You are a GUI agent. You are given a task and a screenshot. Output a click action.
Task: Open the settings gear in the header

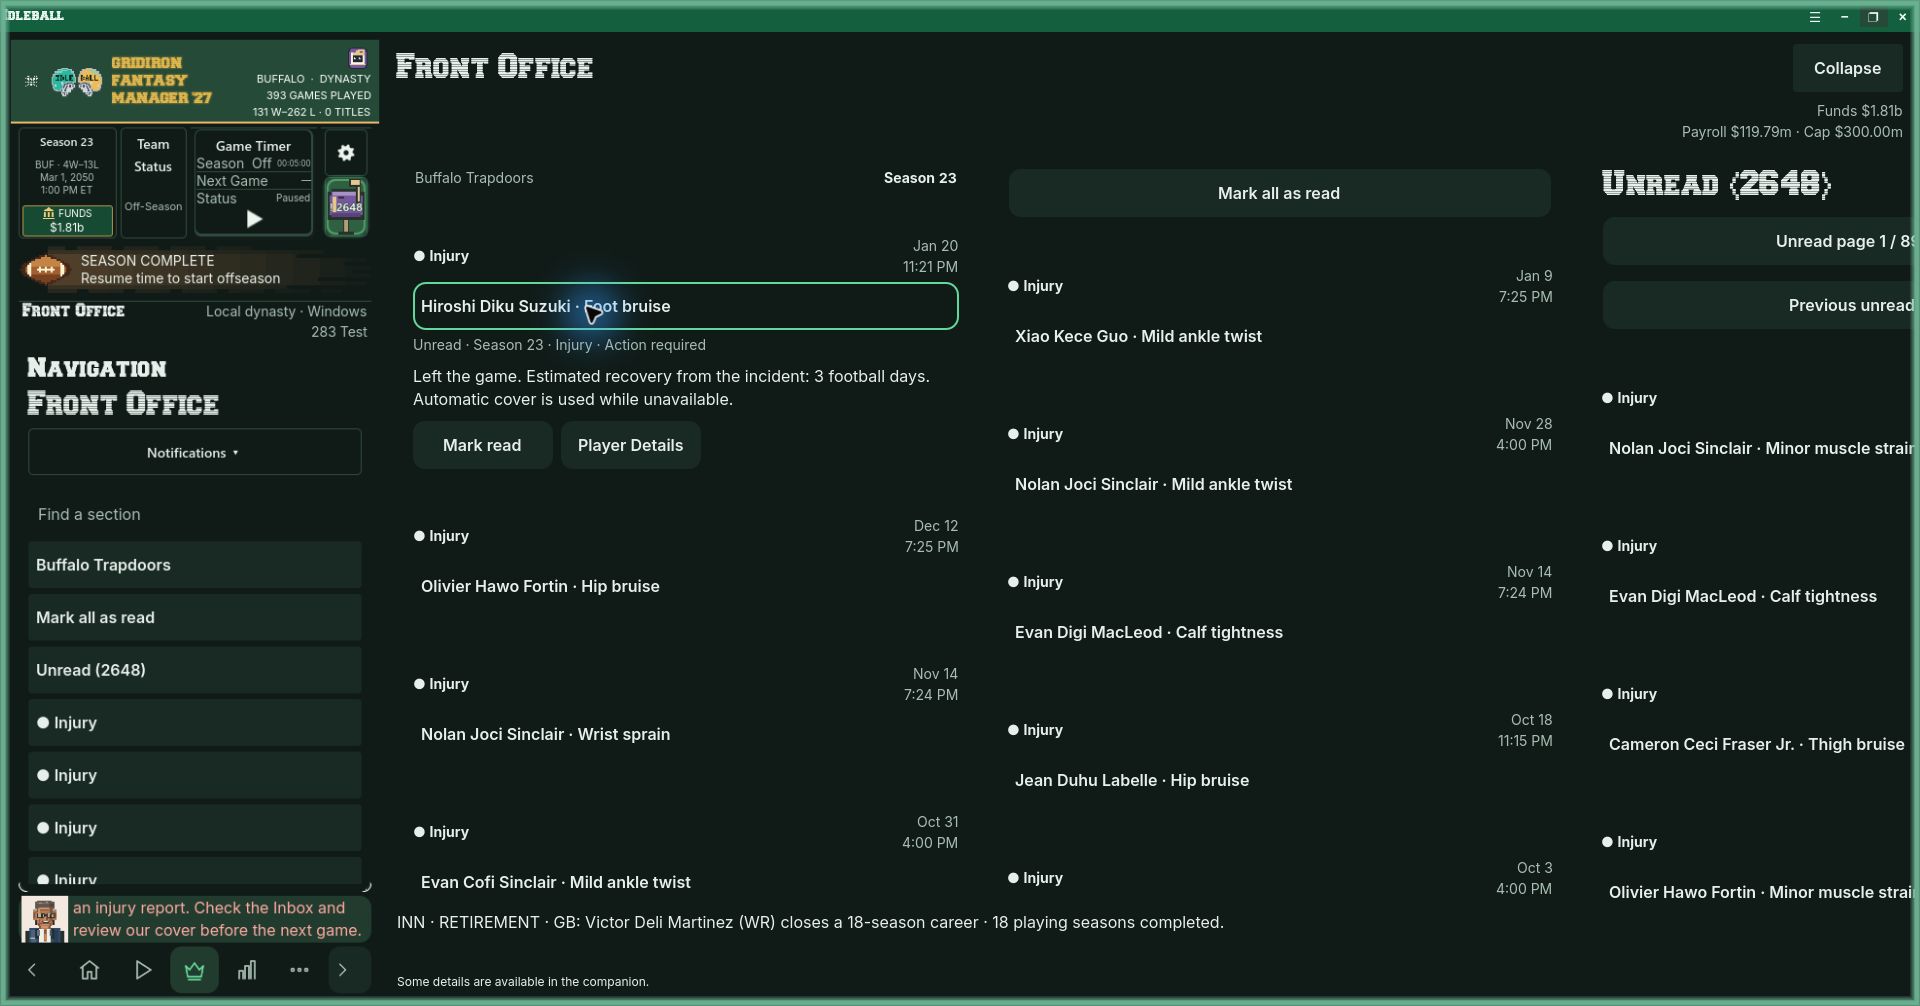coord(346,153)
